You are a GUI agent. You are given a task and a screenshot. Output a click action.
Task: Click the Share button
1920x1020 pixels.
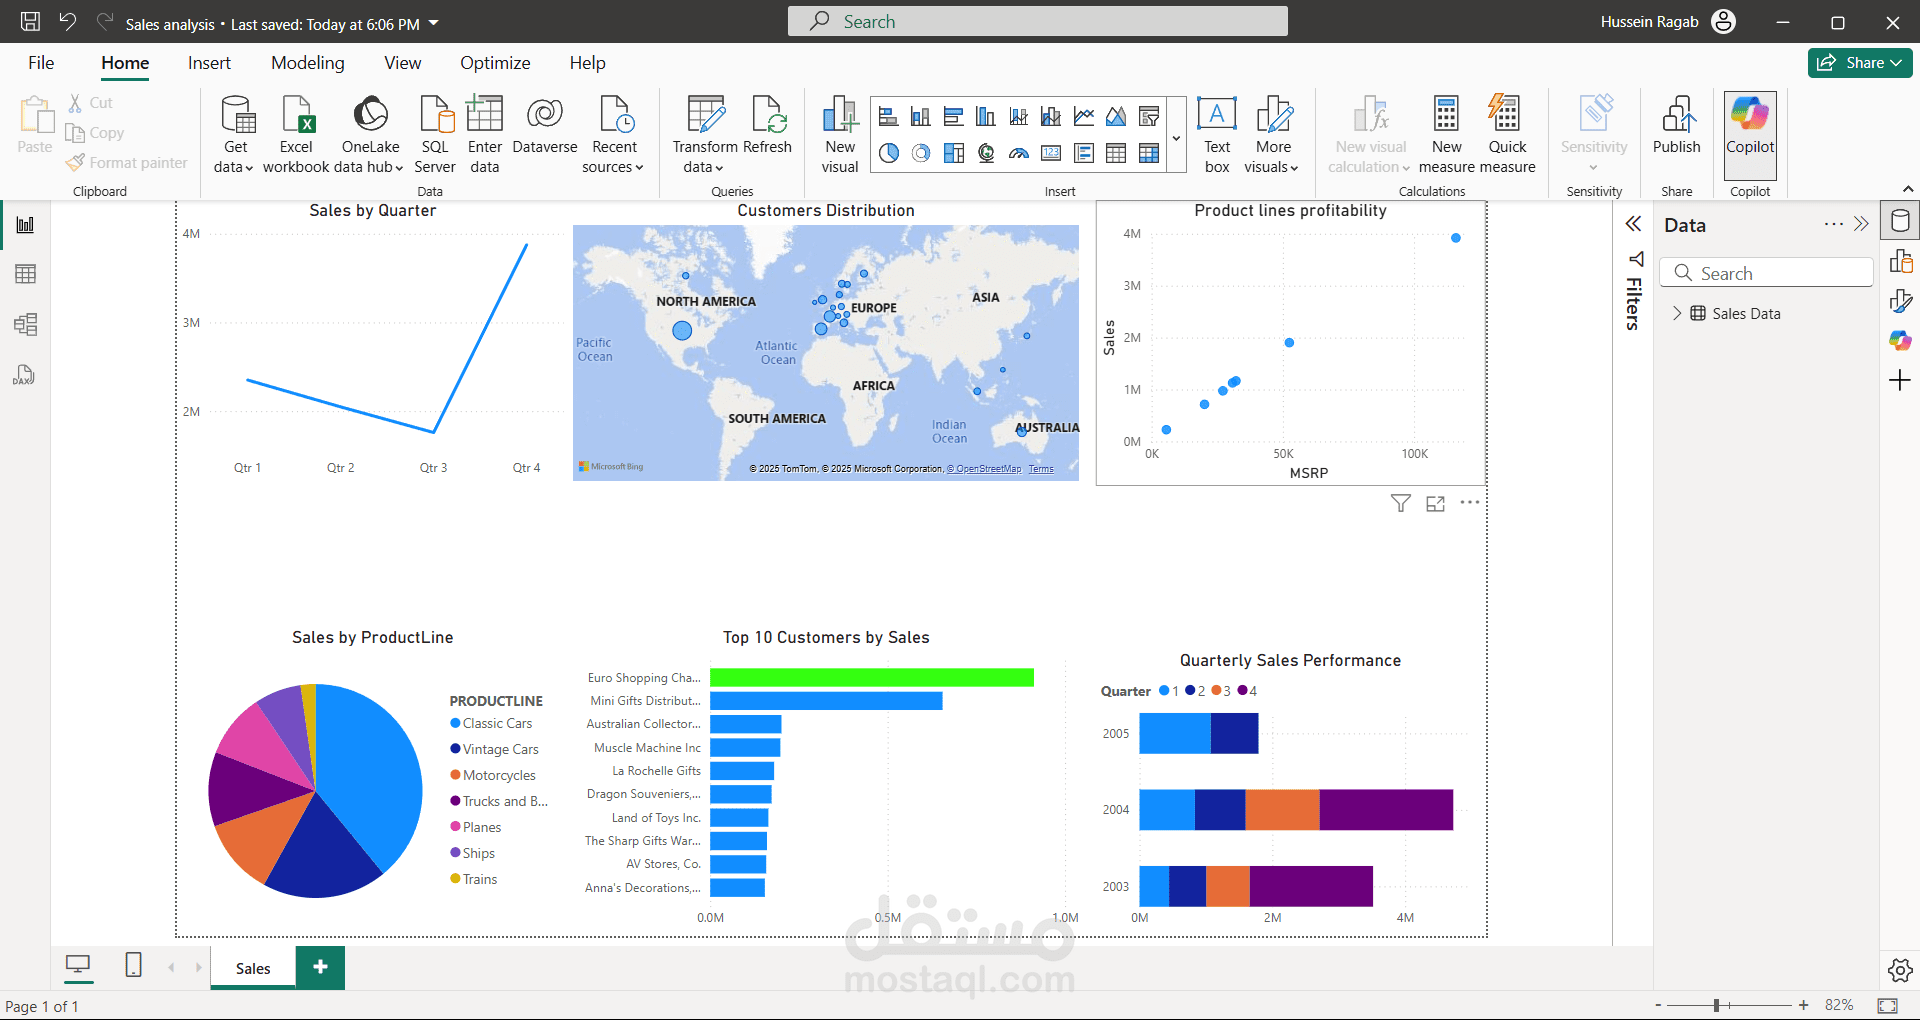1860,63
